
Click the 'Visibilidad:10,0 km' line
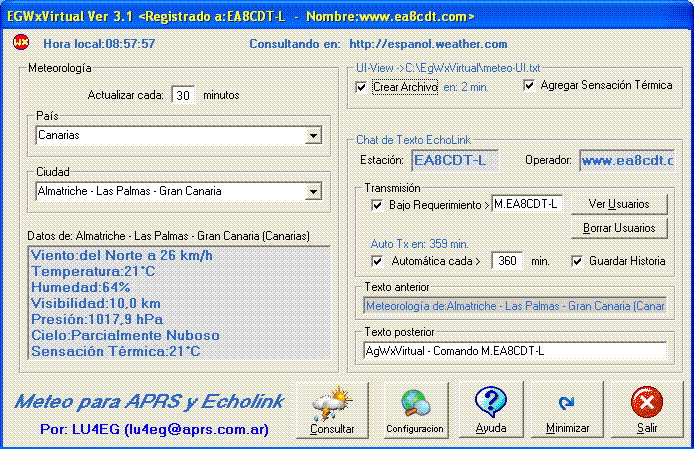click(96, 303)
